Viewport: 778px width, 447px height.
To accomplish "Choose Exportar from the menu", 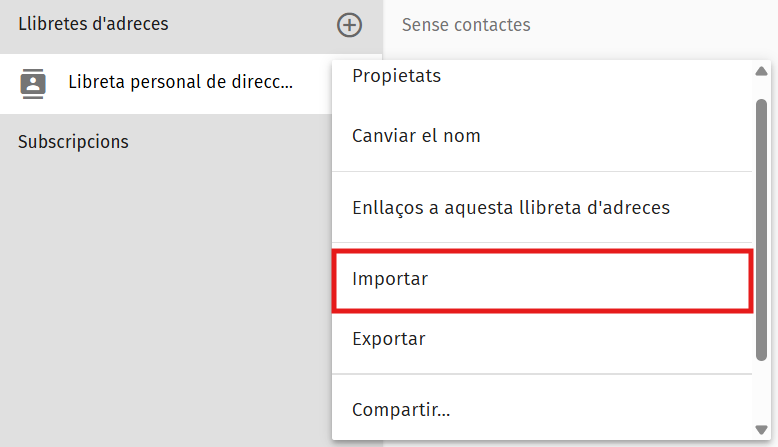I will [542, 339].
